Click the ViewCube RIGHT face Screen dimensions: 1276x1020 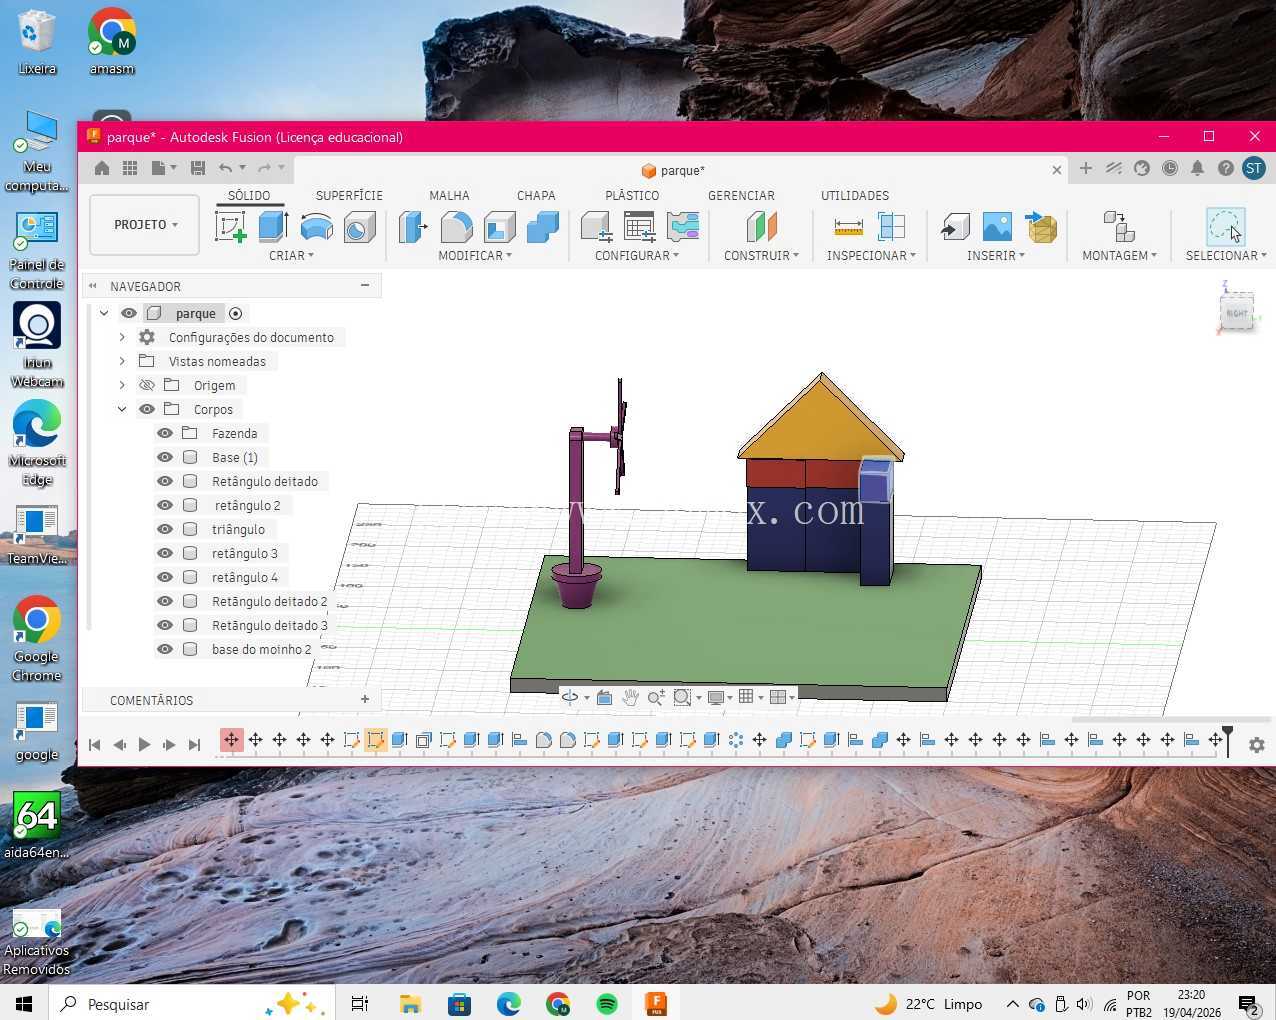point(1237,313)
